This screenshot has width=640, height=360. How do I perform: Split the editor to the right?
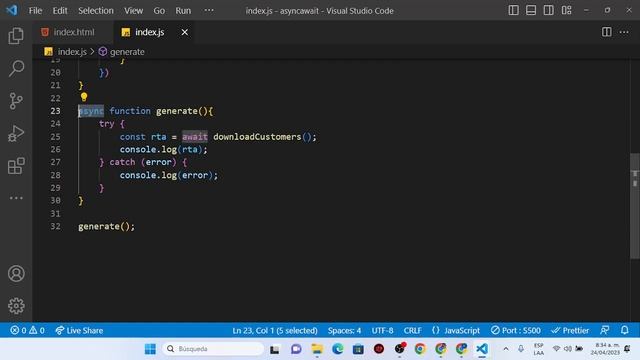point(607,32)
